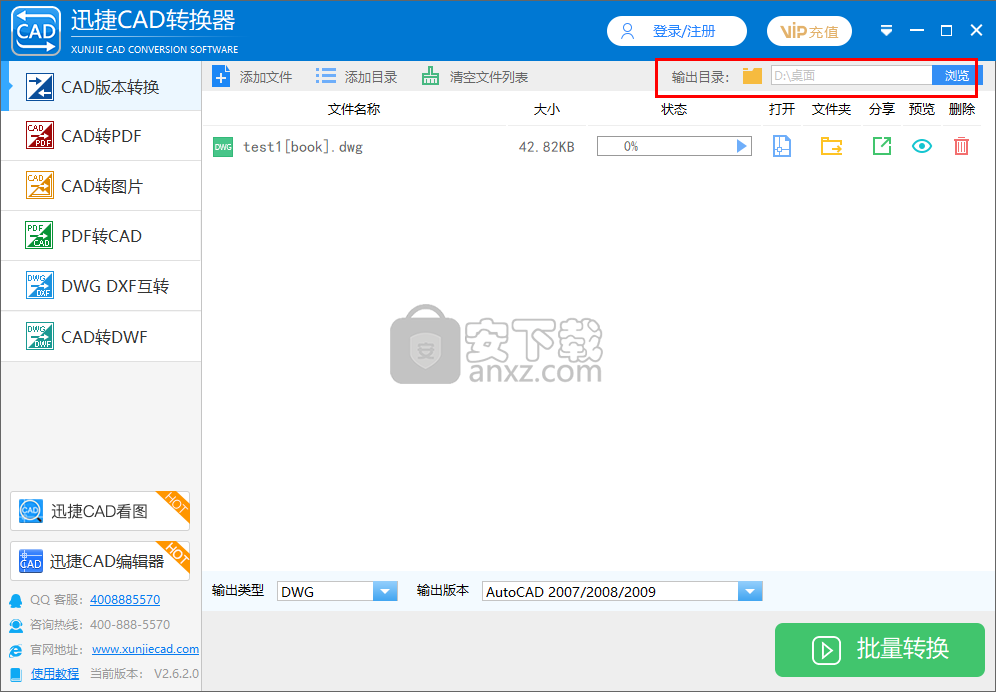Maximize the 迅捷CAD转换器 window
Screen dimensions: 996x692
pyautogui.click(x=946, y=31)
